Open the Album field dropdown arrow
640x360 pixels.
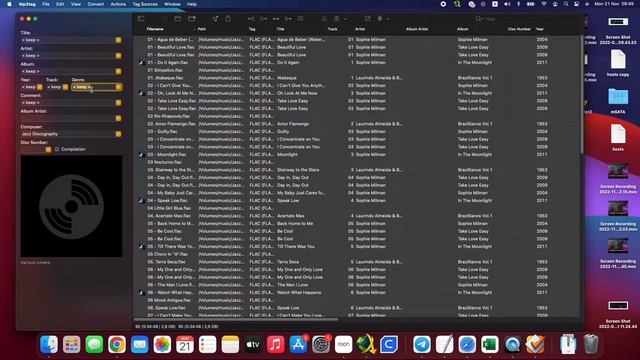point(118,71)
